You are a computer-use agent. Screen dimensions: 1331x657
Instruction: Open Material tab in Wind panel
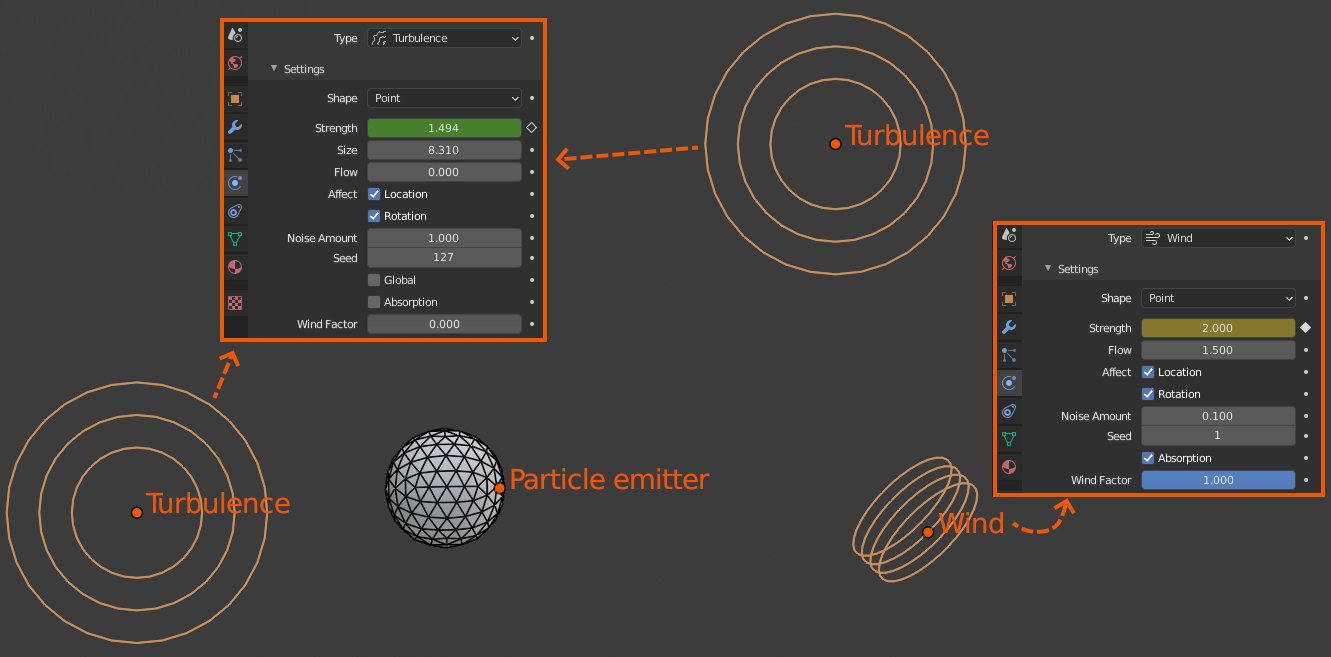coord(1009,467)
